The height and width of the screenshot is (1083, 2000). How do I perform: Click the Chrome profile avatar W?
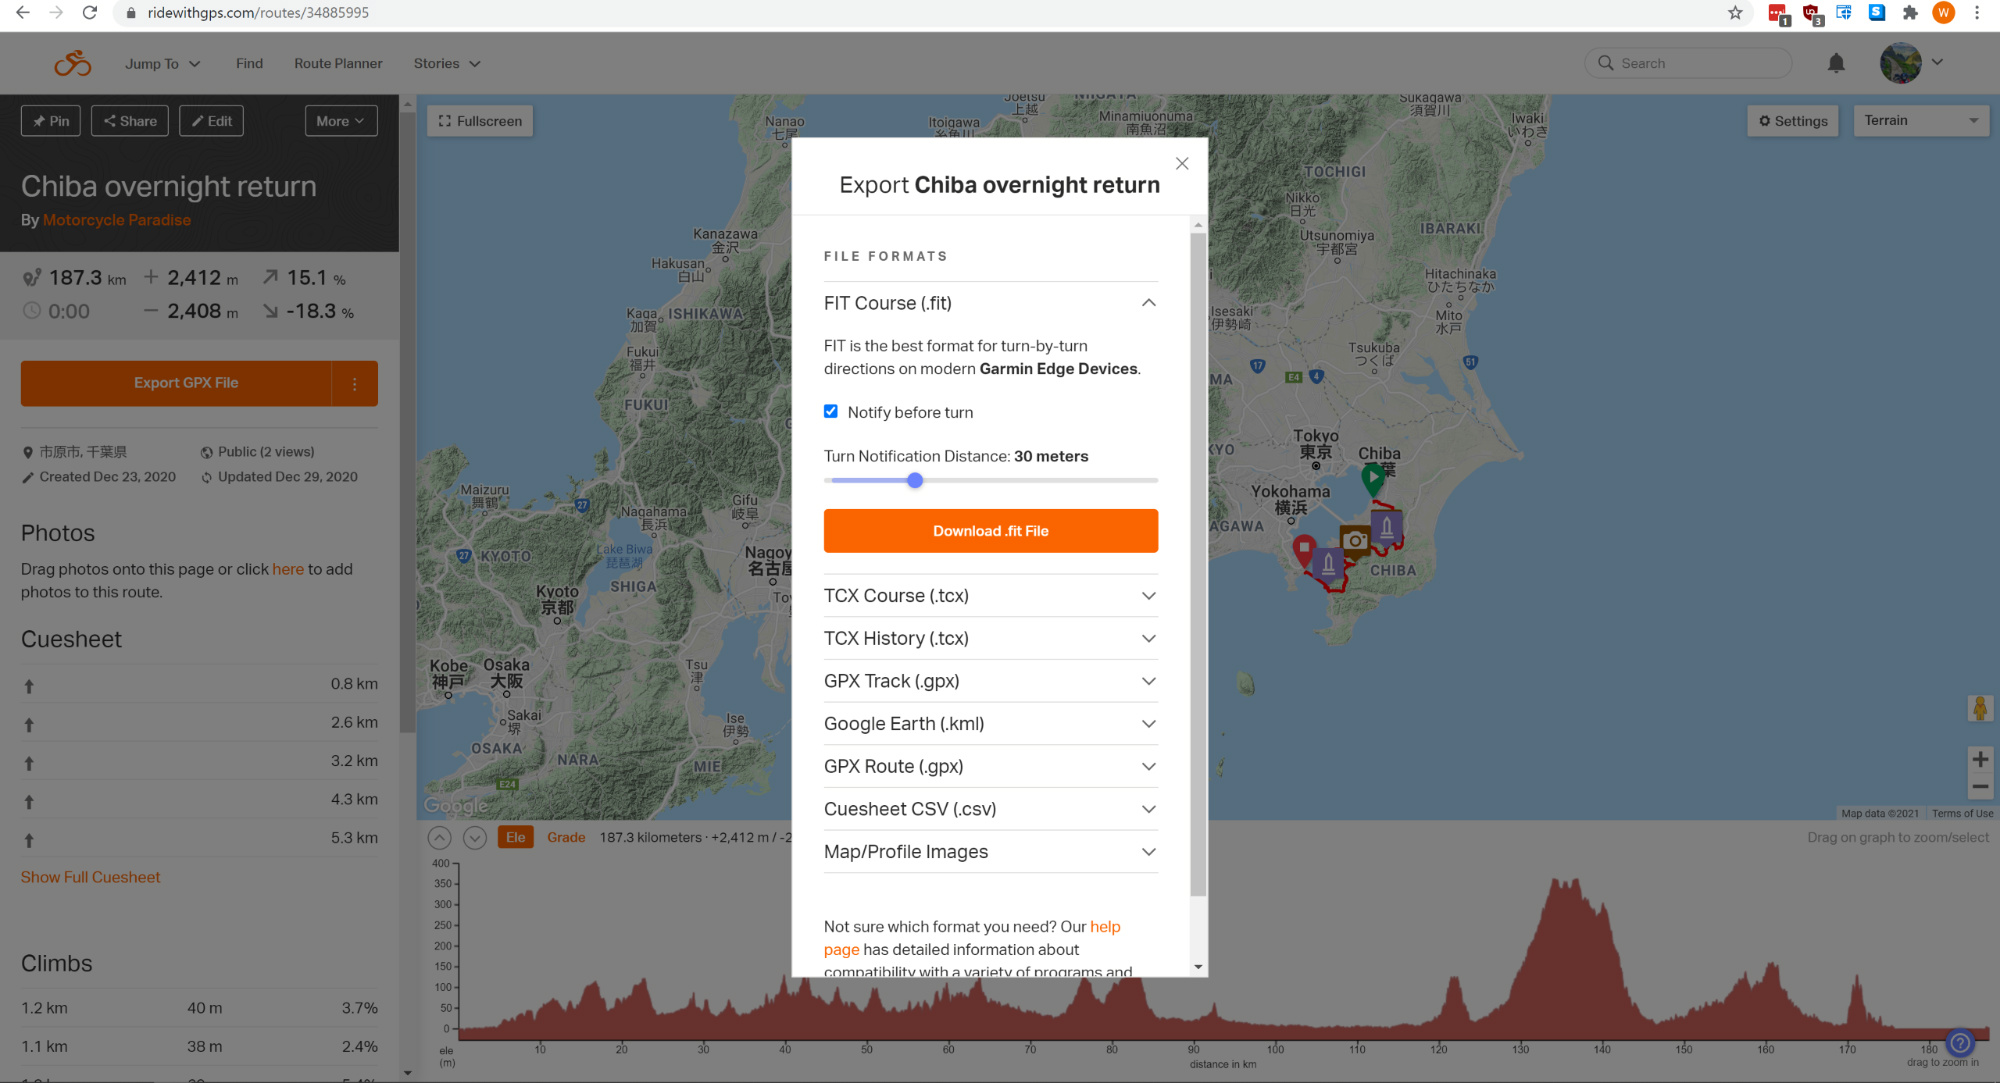click(1943, 13)
